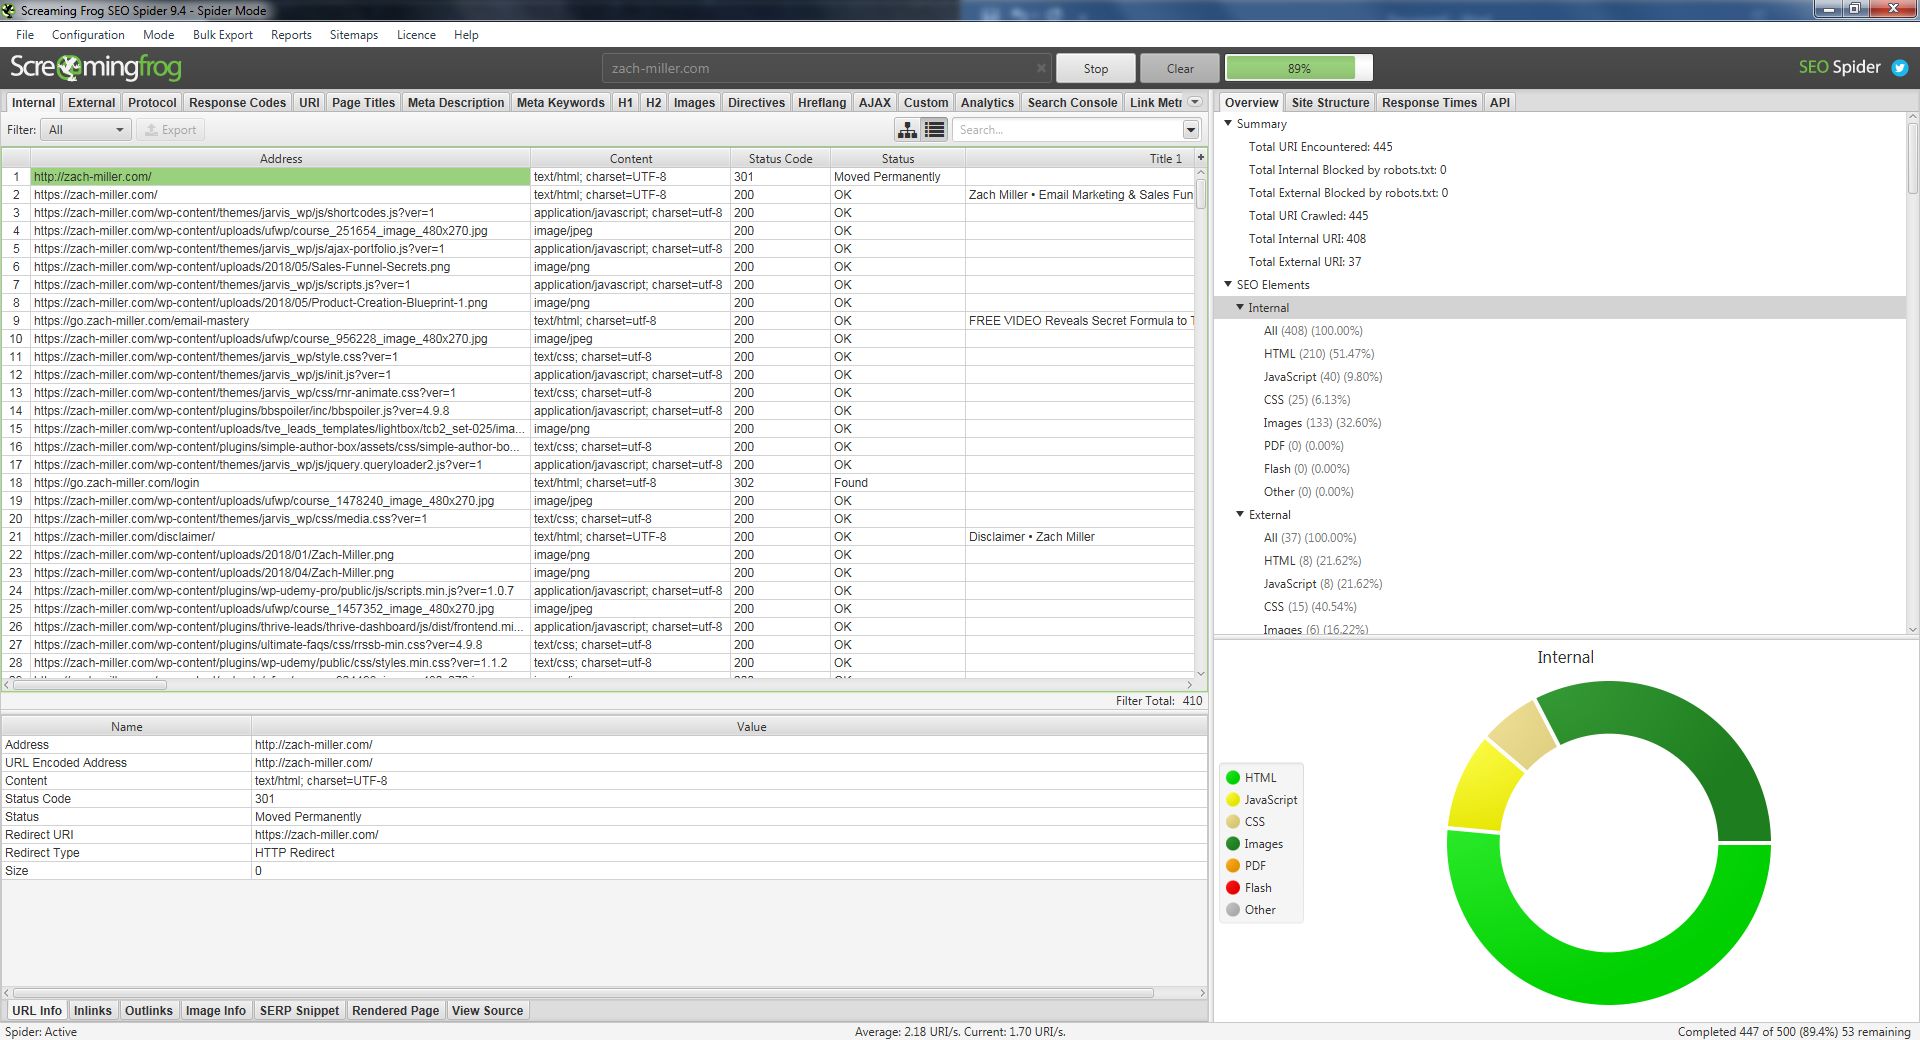The height and width of the screenshot is (1040, 1920).
Task: Select the Site Structure tab
Action: pyautogui.click(x=1330, y=102)
